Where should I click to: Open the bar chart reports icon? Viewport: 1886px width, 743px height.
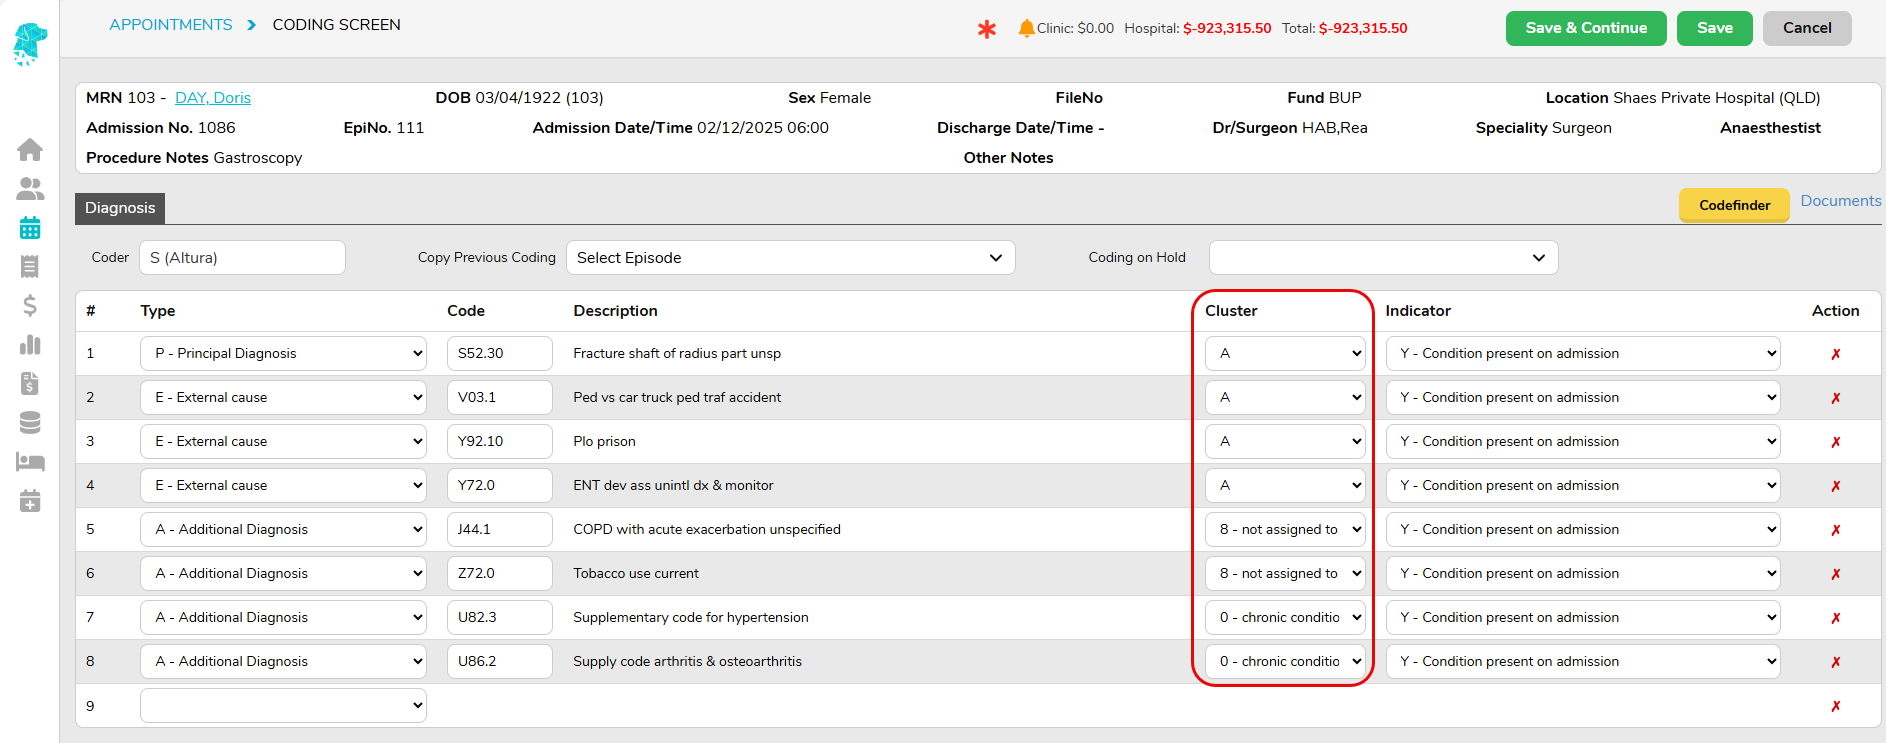click(30, 345)
